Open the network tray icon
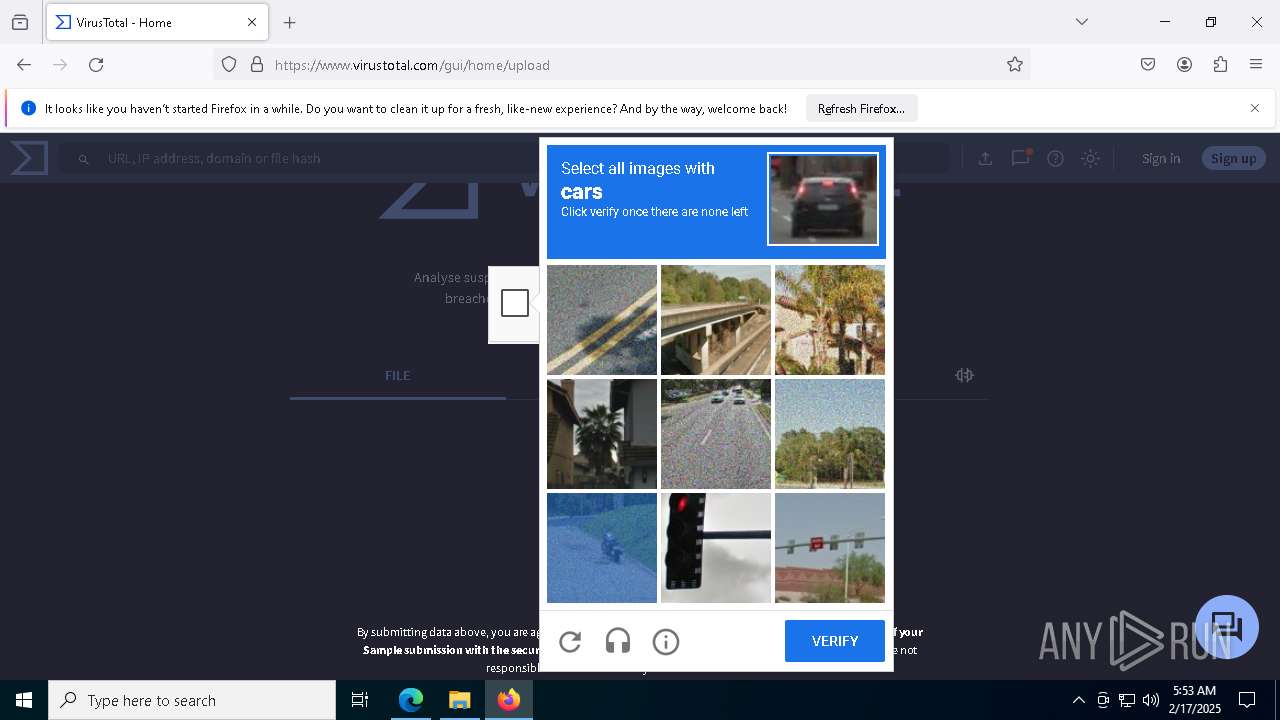The width and height of the screenshot is (1280, 720). [x=1127, y=700]
